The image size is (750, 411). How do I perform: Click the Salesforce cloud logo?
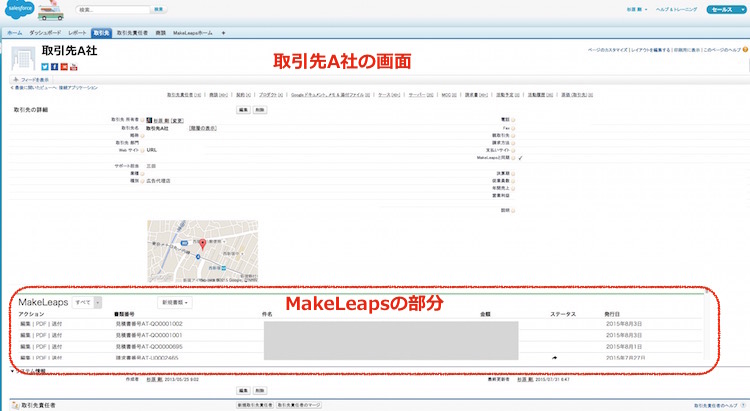point(19,9)
